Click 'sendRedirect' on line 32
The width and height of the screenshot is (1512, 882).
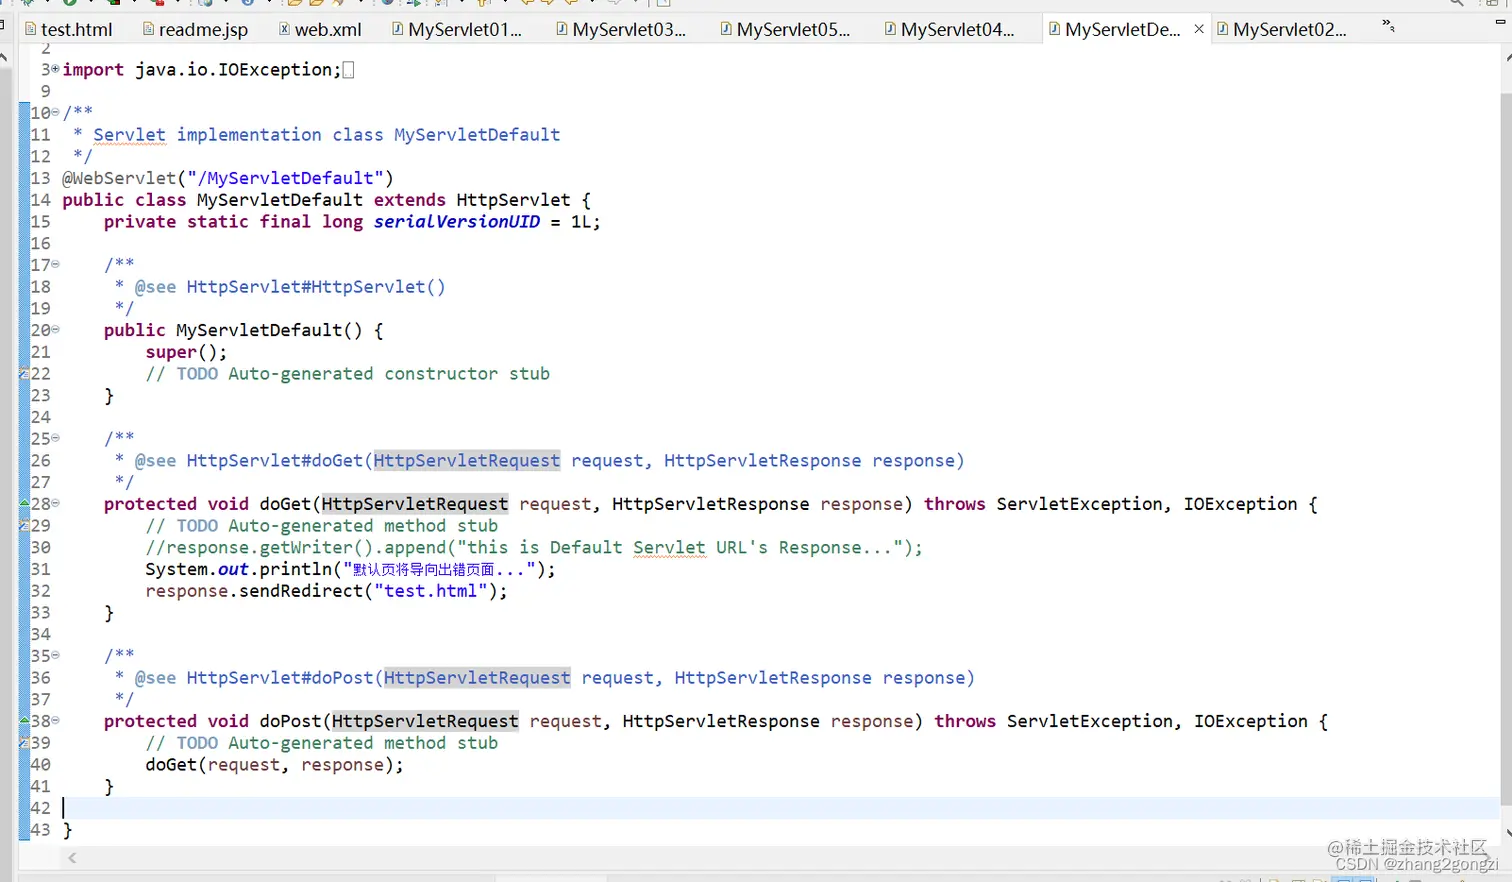[x=301, y=591]
